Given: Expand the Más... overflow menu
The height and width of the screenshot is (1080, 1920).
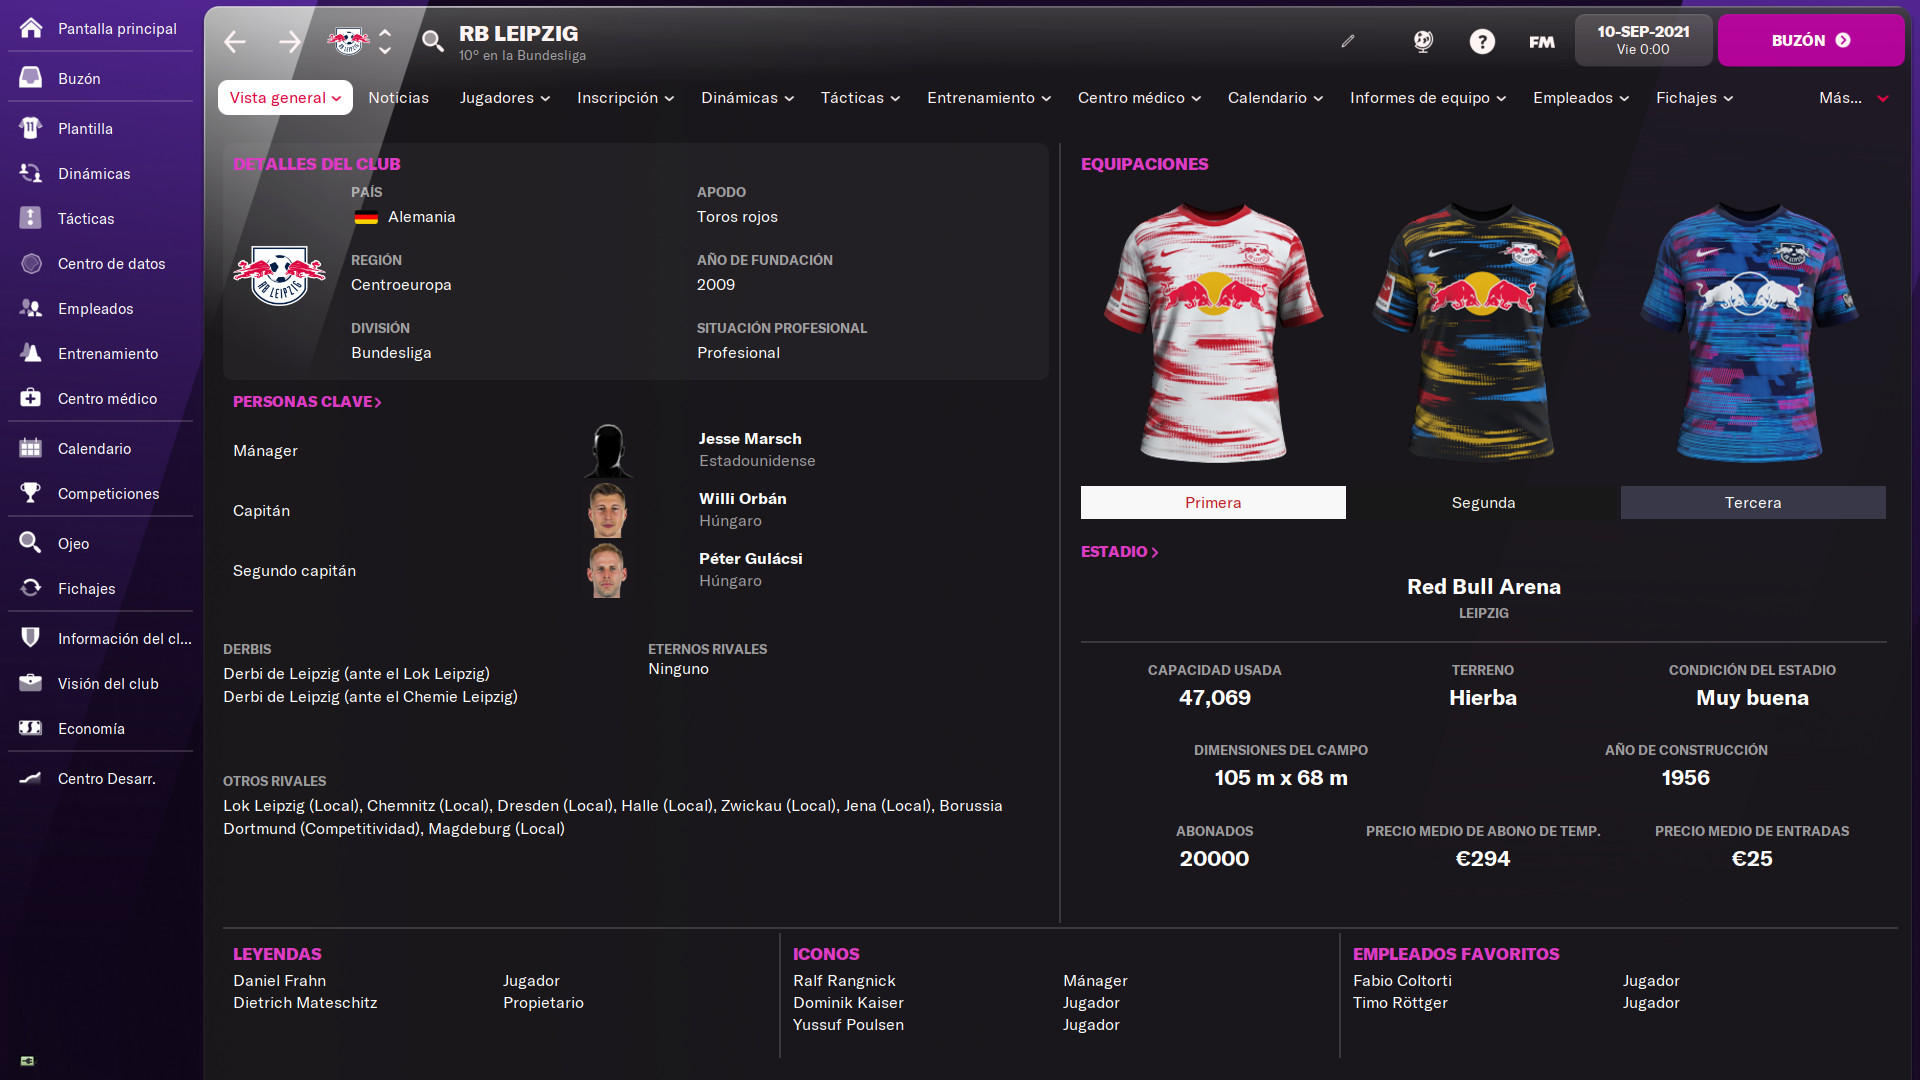Looking at the screenshot, I should [1853, 97].
